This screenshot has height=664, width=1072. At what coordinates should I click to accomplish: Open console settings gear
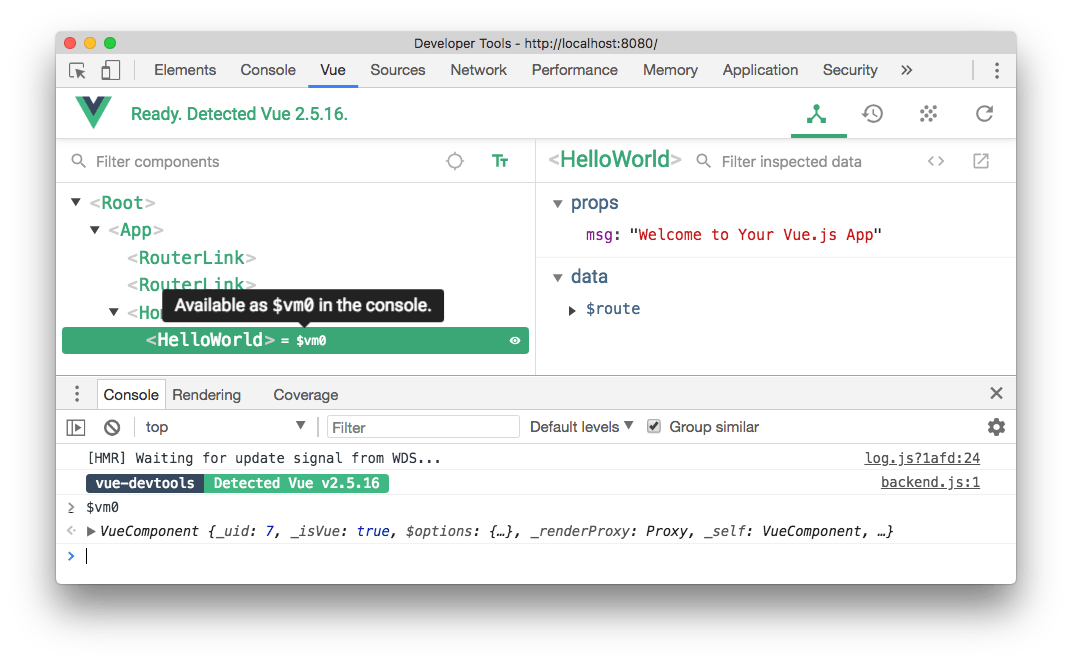[x=996, y=427]
